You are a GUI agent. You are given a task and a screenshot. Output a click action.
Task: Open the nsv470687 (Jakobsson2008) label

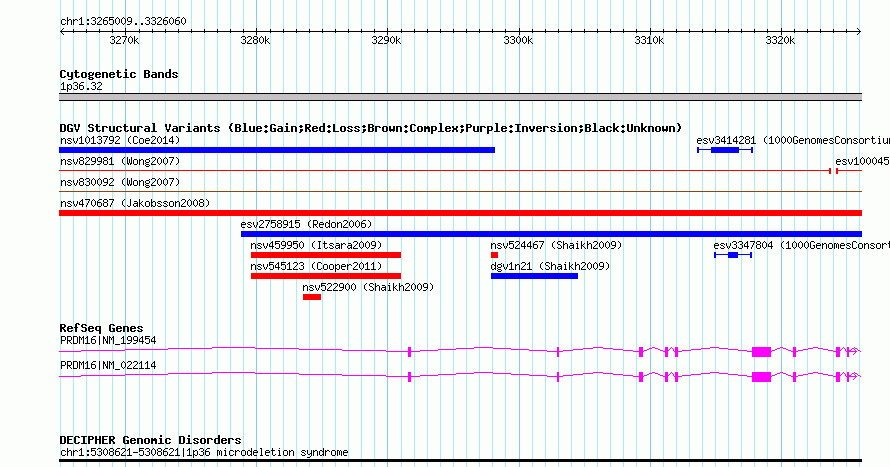coord(135,203)
